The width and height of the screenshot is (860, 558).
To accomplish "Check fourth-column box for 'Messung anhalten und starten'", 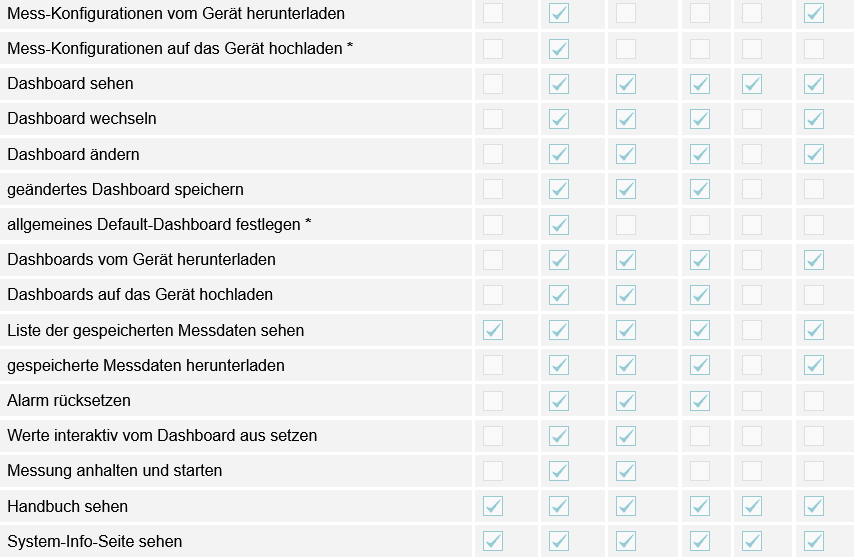I will (700, 471).
